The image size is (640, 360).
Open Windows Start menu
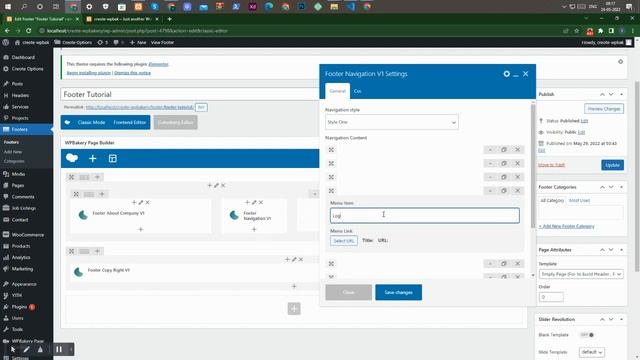pos(8,7)
